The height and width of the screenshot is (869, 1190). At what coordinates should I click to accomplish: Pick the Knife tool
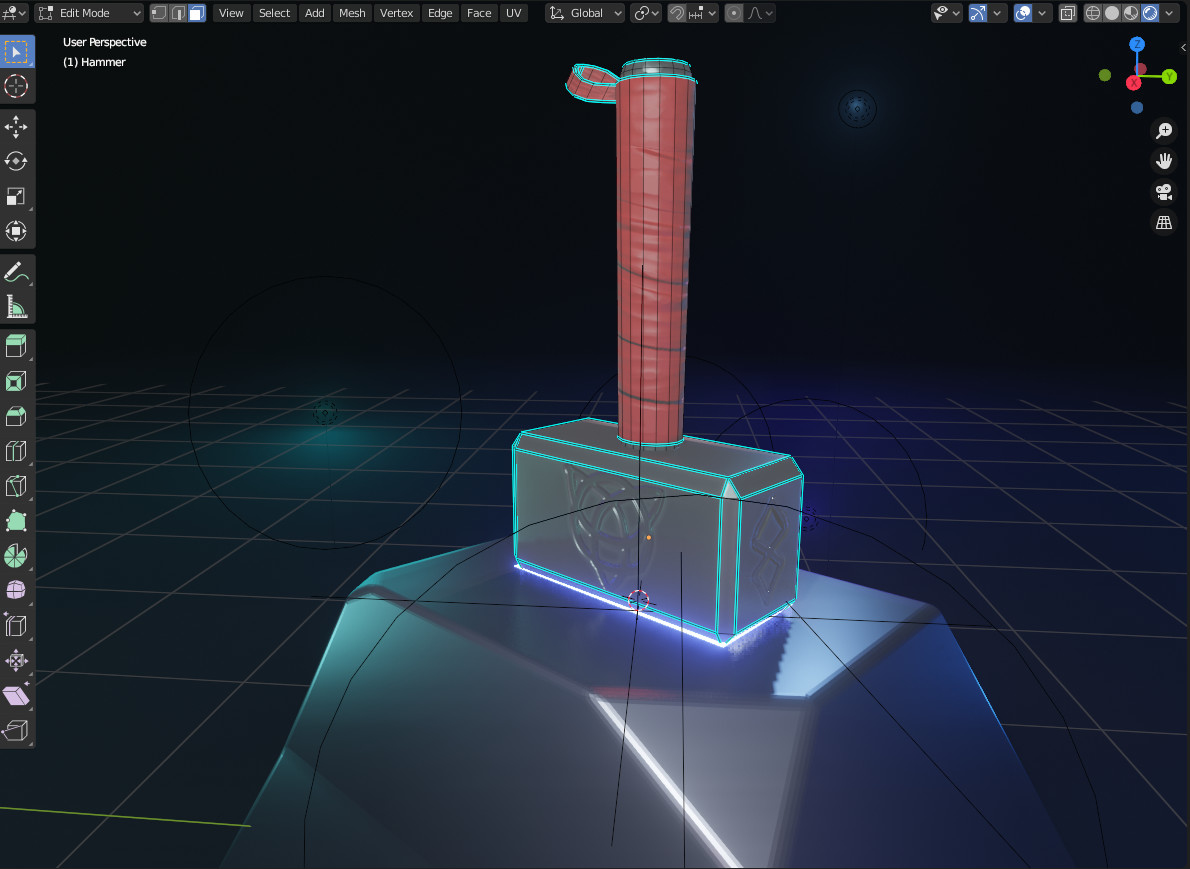17,486
